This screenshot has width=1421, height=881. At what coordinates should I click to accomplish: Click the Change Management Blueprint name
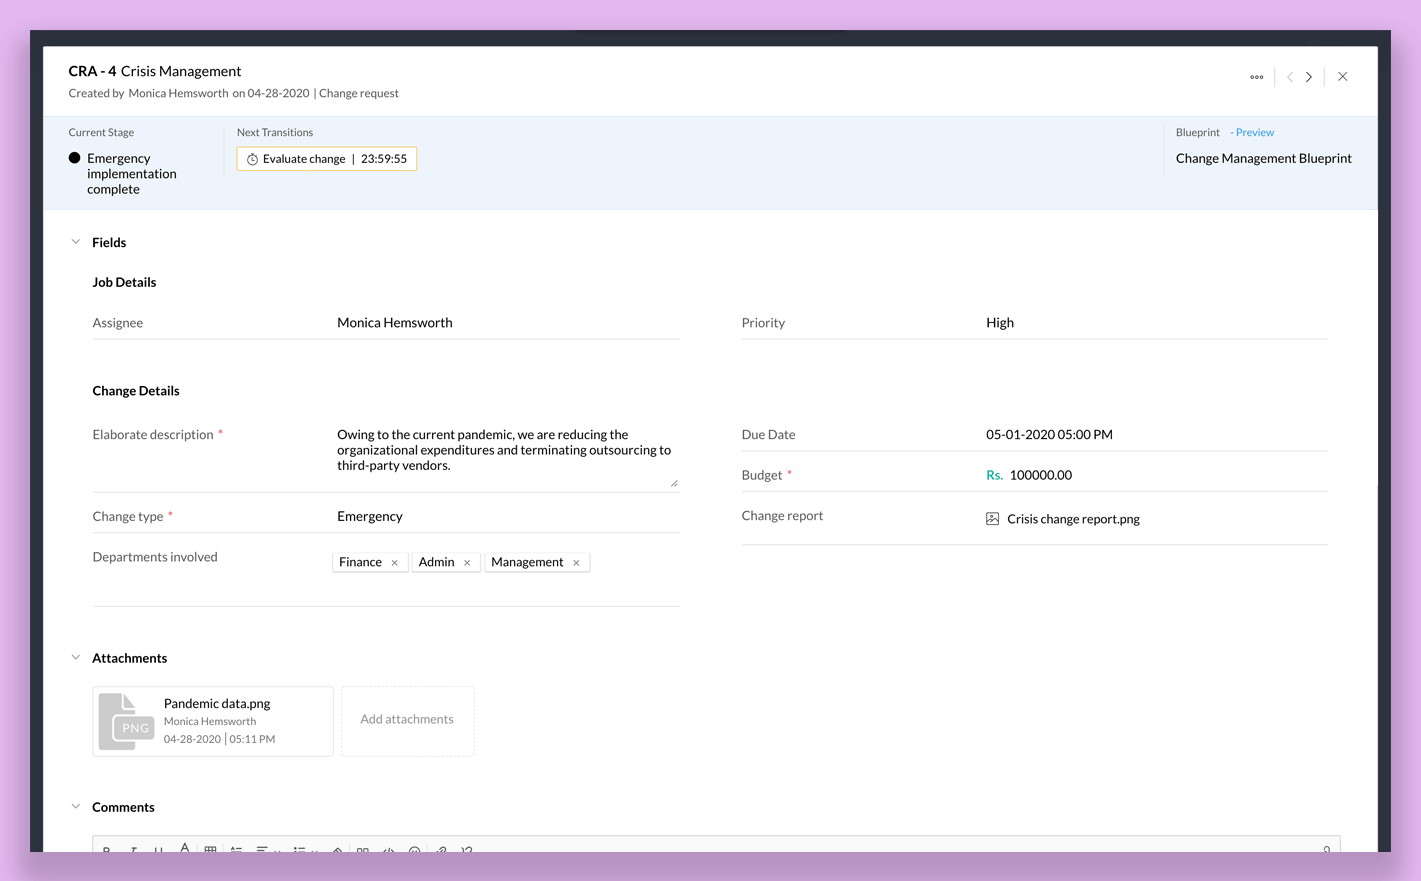(1263, 158)
